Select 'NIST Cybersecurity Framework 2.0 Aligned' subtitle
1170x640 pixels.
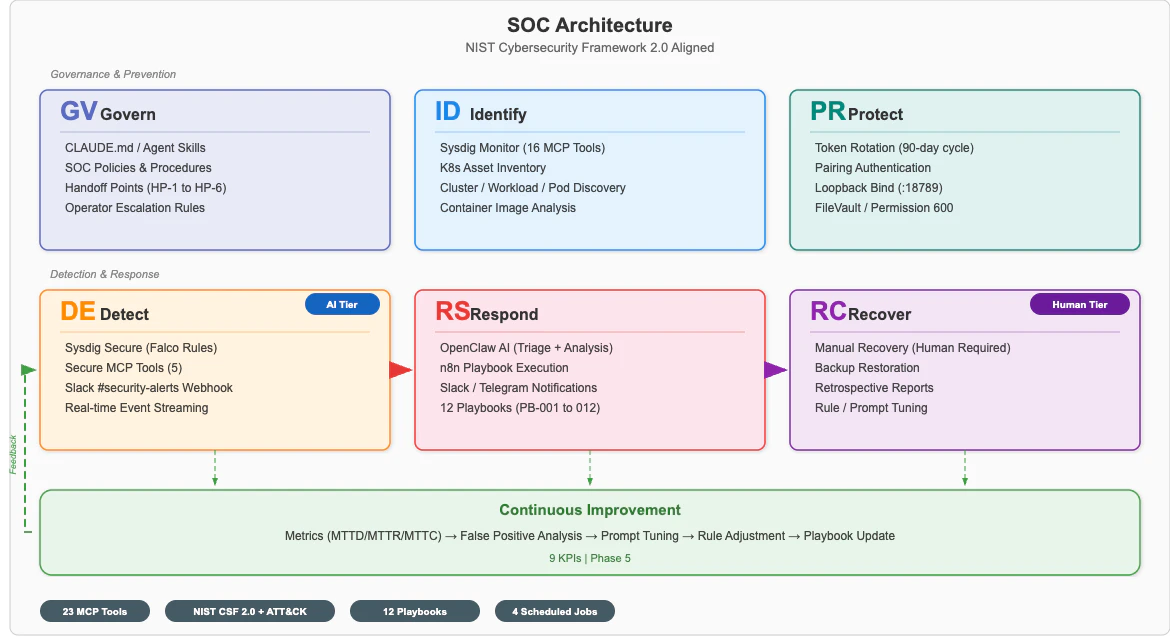[x=589, y=48]
